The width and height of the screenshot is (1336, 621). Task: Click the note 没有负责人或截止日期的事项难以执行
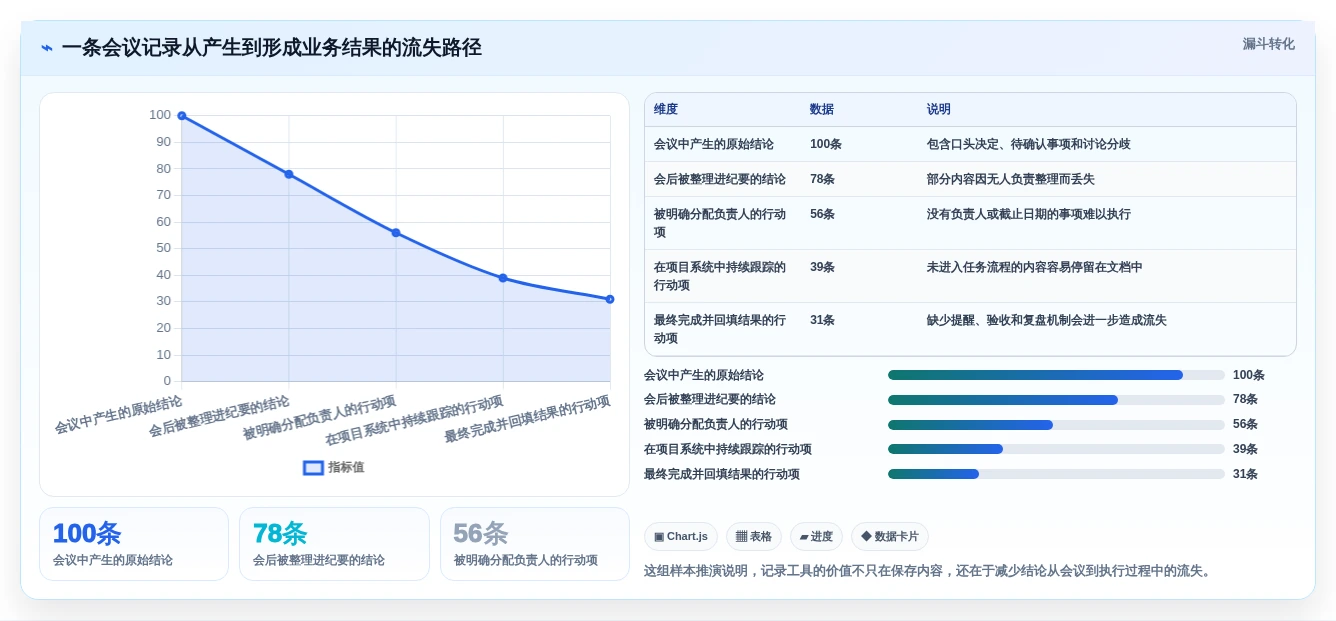pyautogui.click(x=1029, y=214)
